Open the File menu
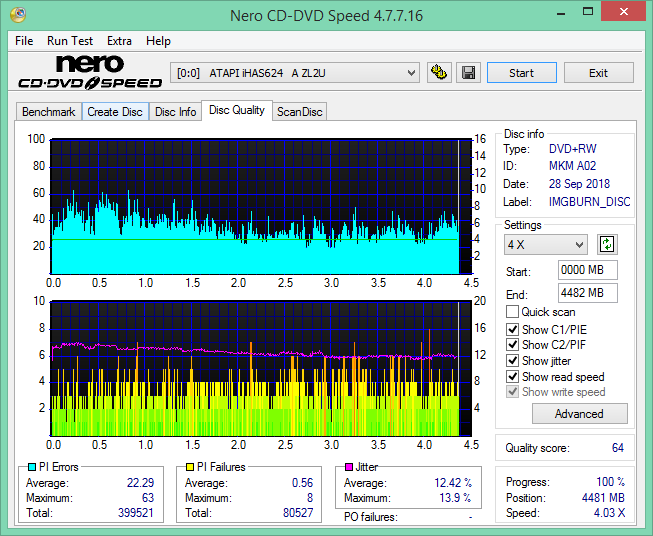This screenshot has width=653, height=536. [x=24, y=41]
